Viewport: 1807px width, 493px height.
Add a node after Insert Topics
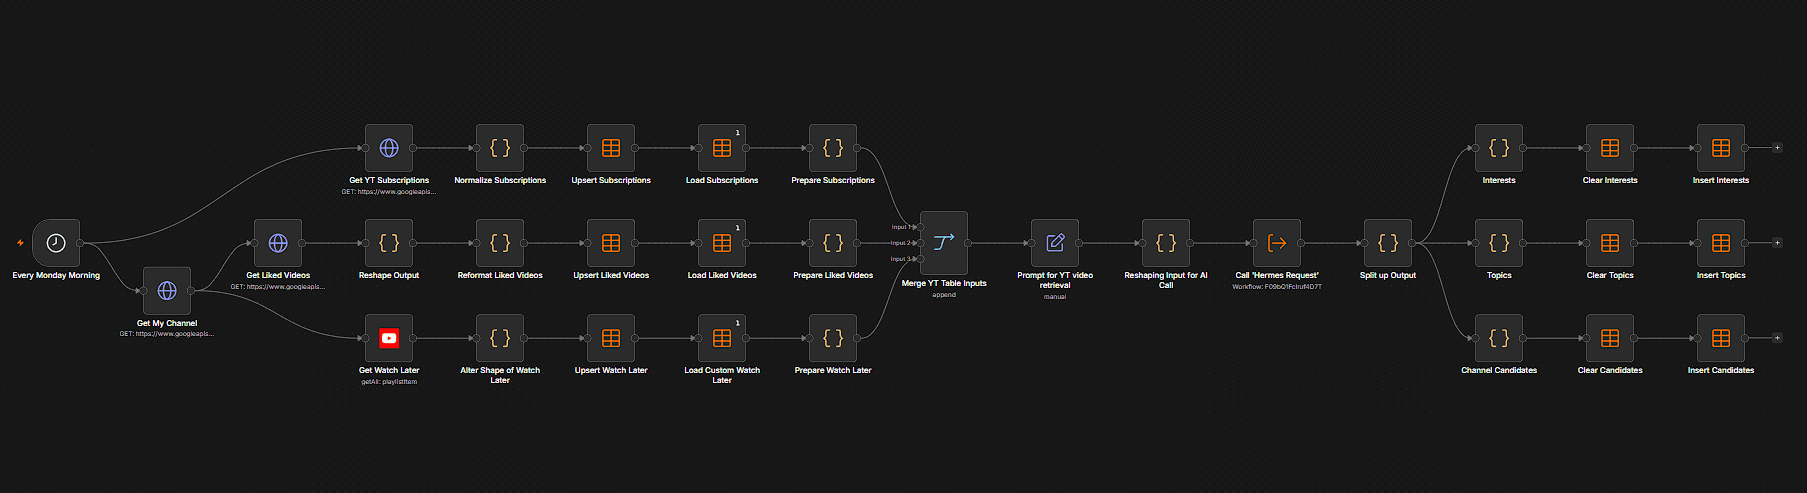click(x=1777, y=243)
